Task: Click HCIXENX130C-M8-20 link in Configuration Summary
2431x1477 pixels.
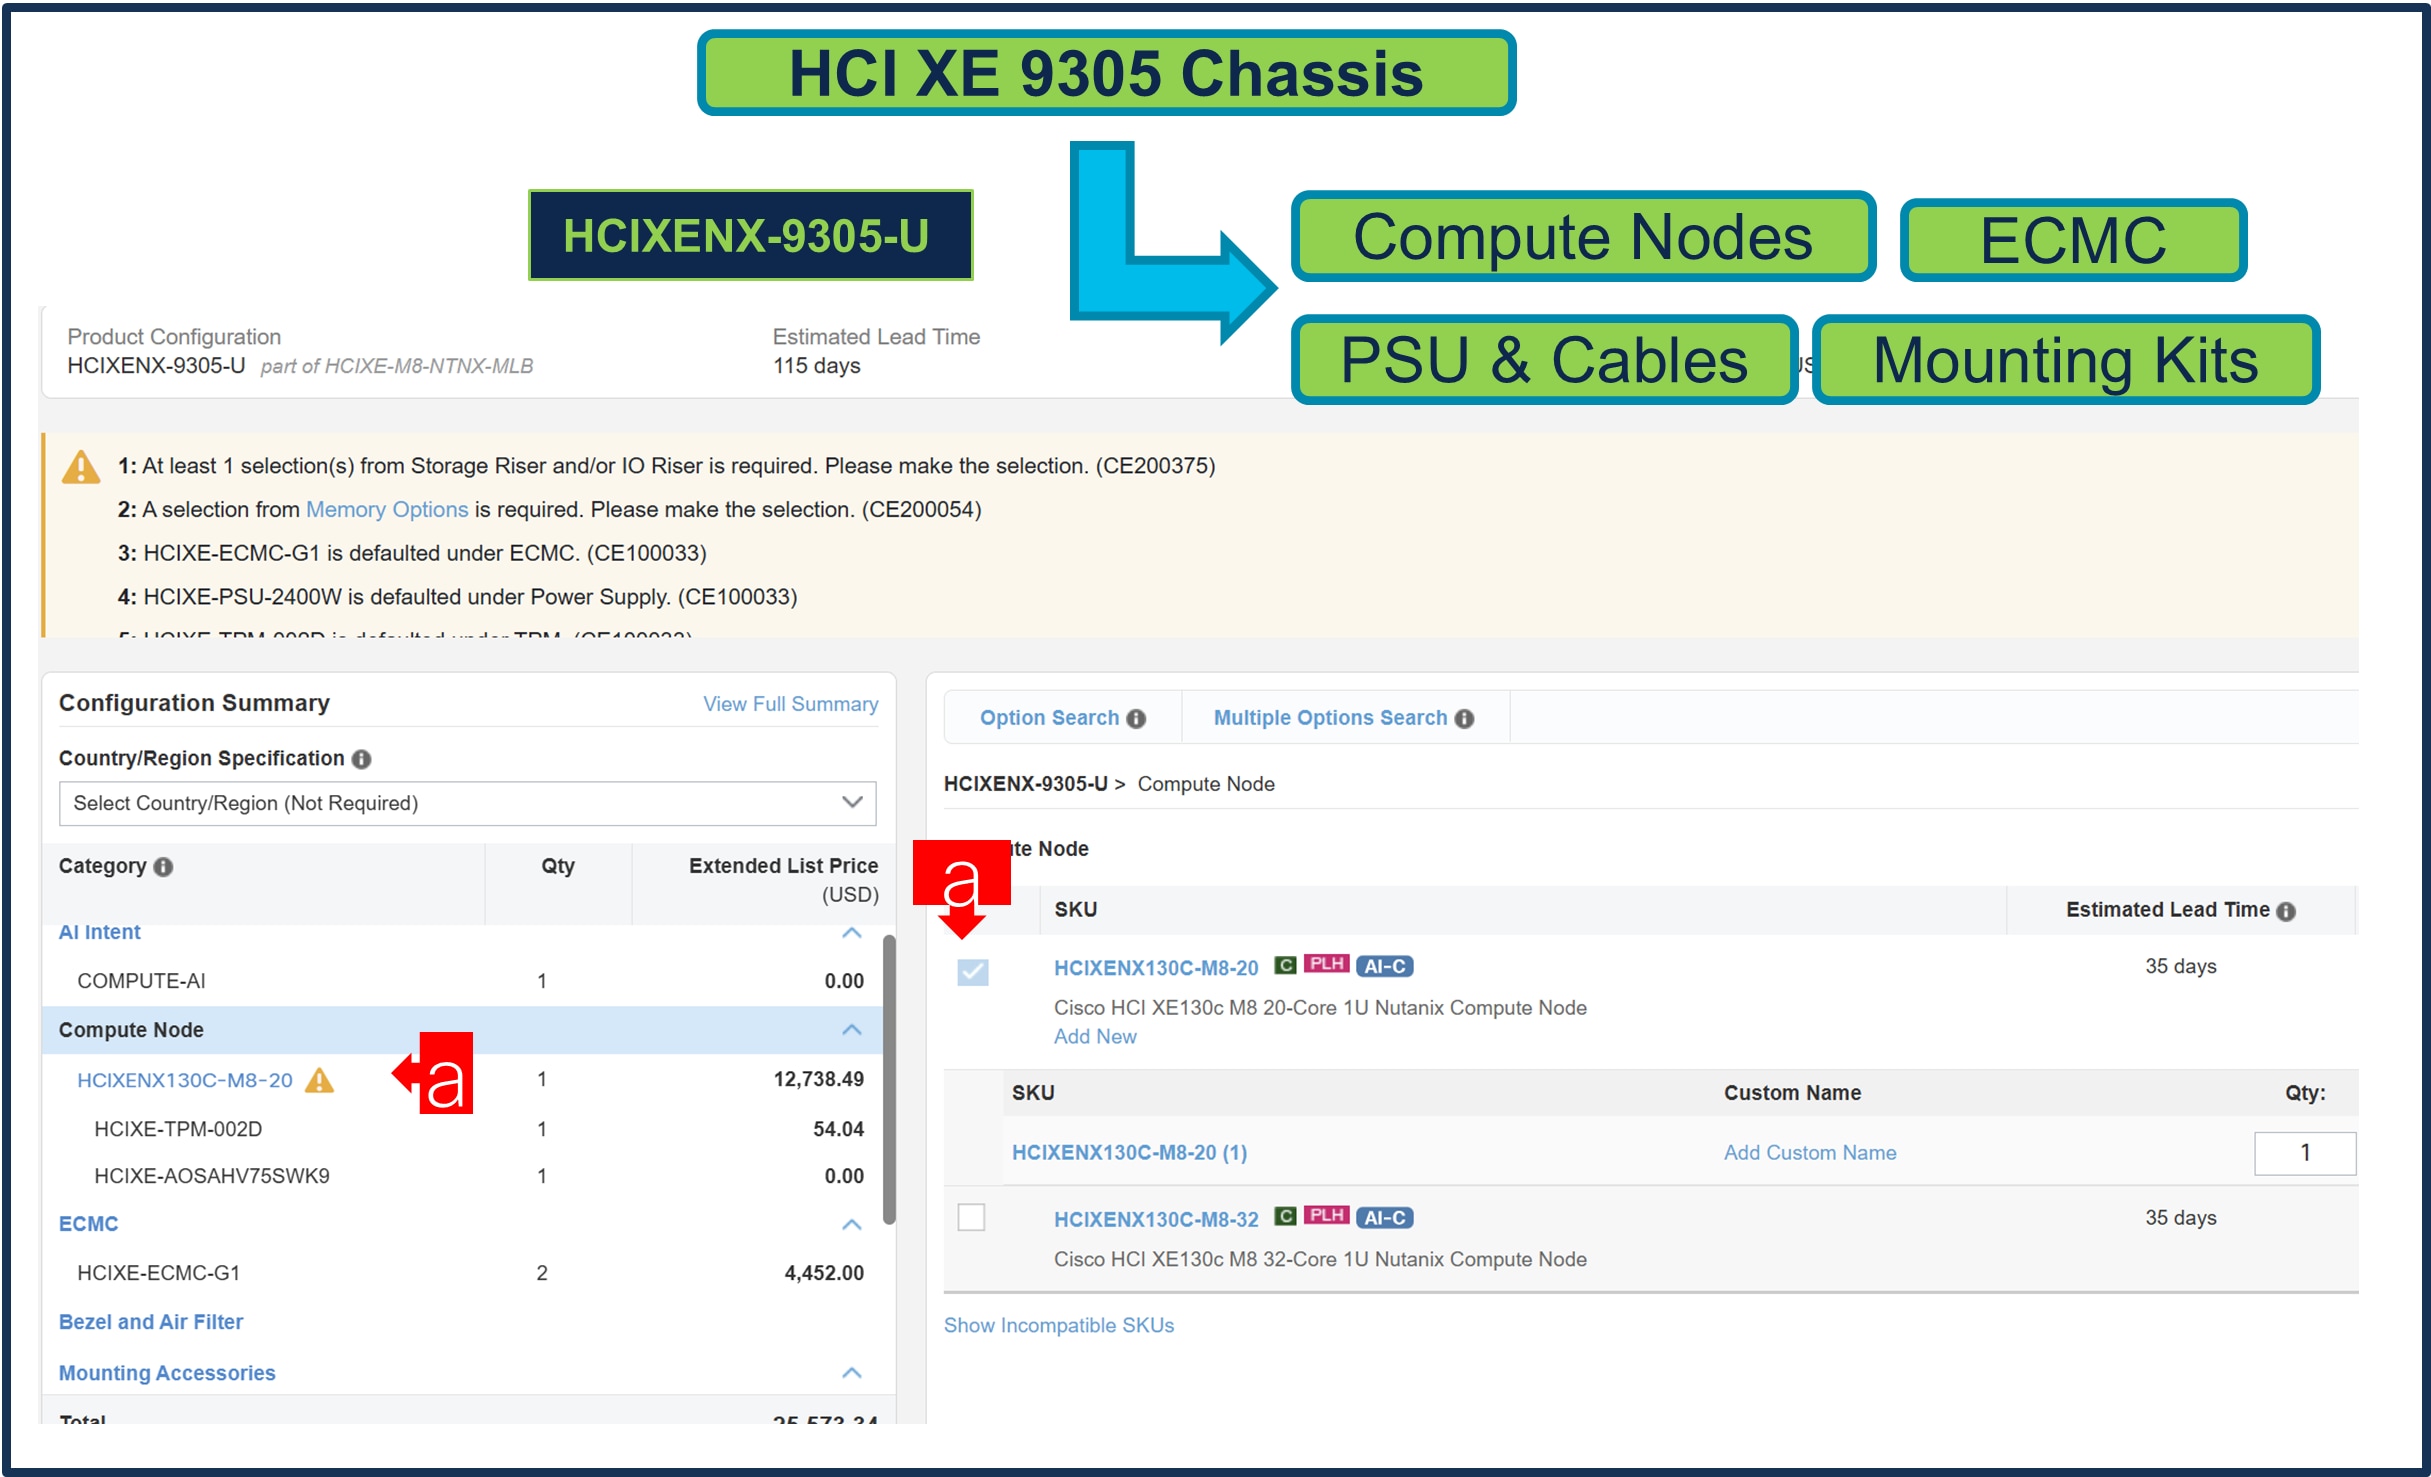Action: (x=185, y=1081)
